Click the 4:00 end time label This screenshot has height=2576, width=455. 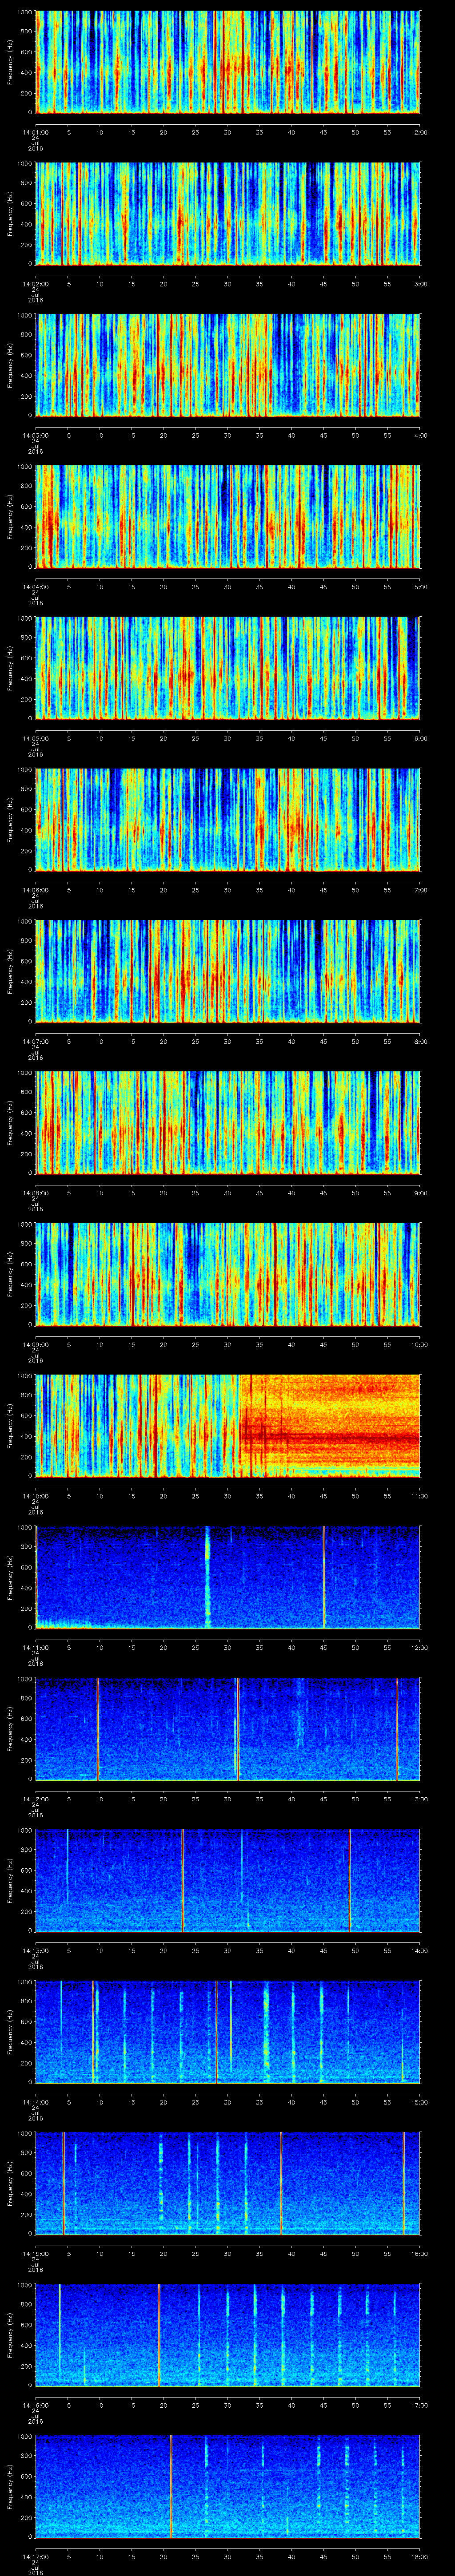point(420,435)
